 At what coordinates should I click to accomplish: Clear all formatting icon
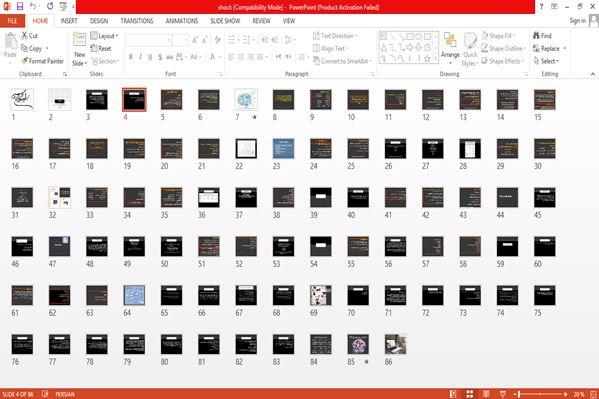tap(218, 40)
